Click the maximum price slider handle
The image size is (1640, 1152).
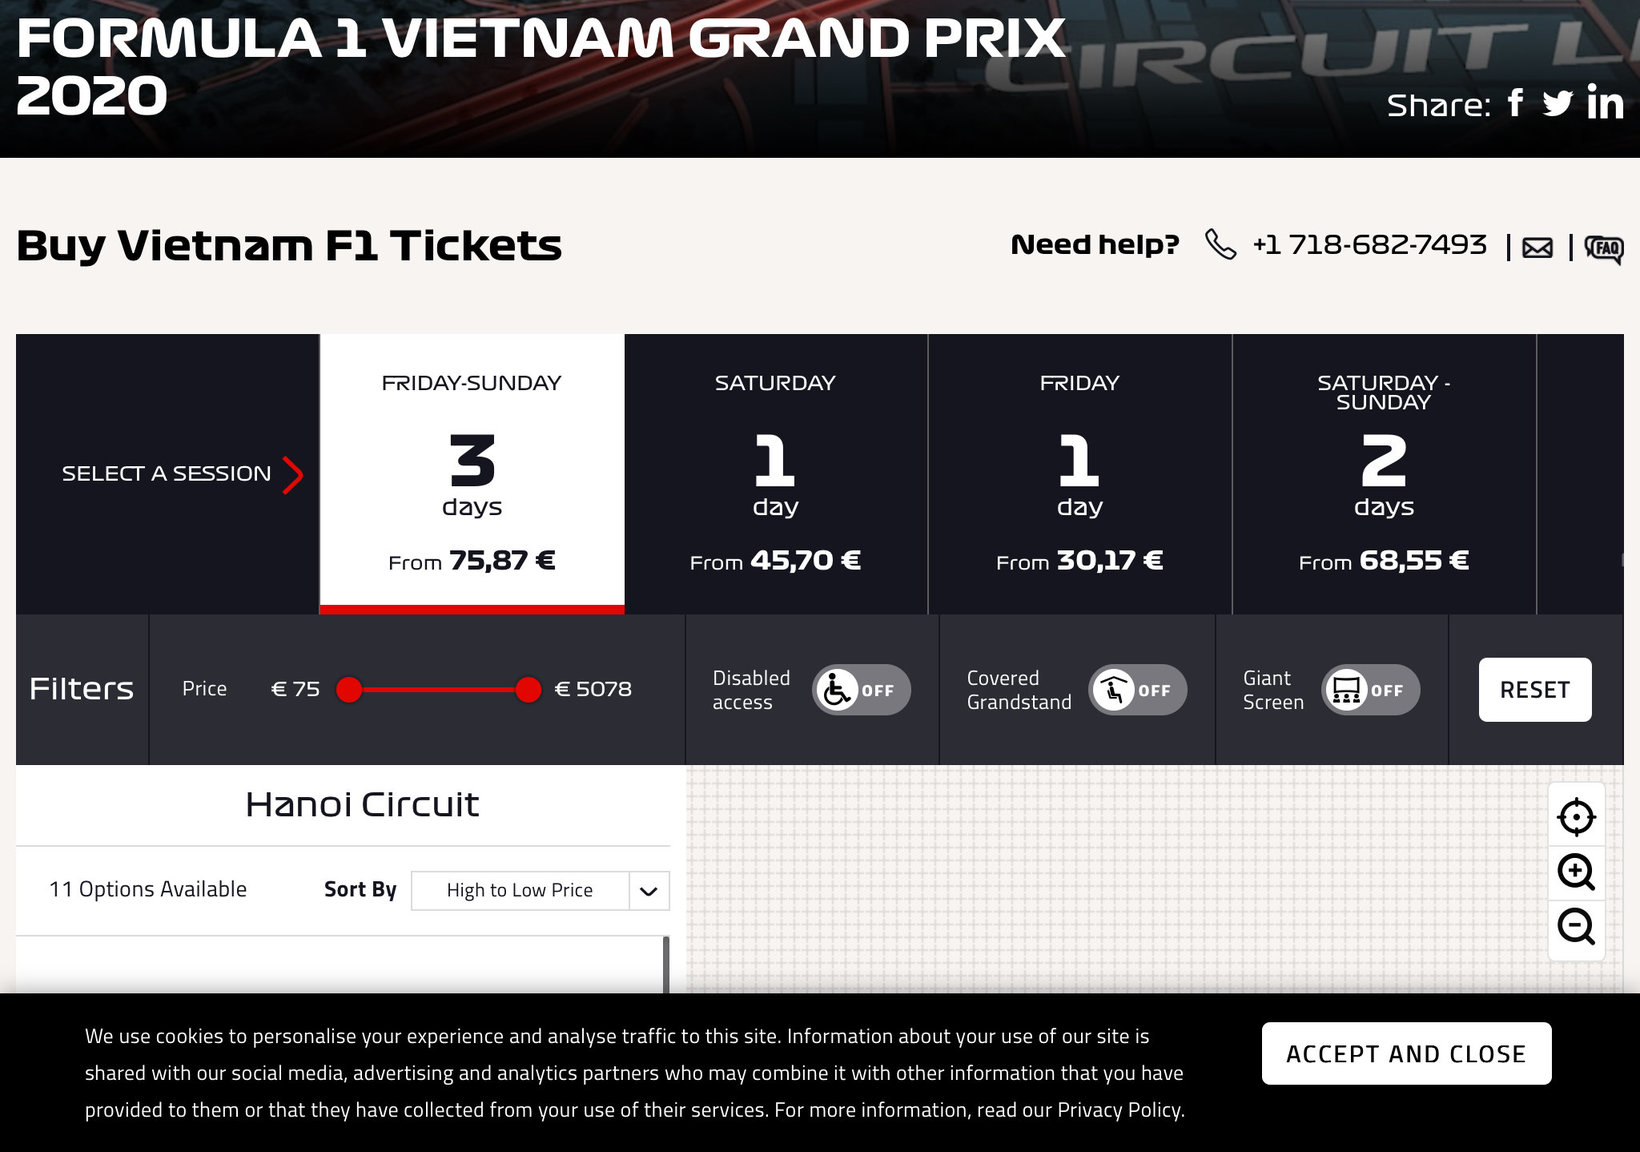528,689
